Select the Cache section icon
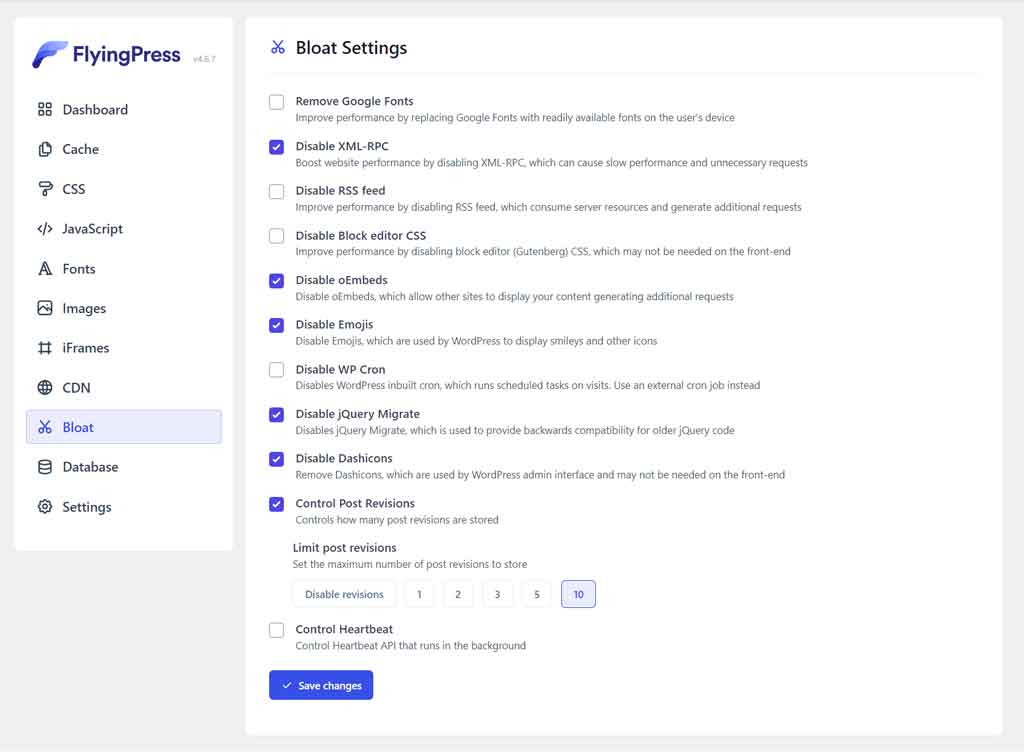This screenshot has width=1024, height=752. point(44,149)
